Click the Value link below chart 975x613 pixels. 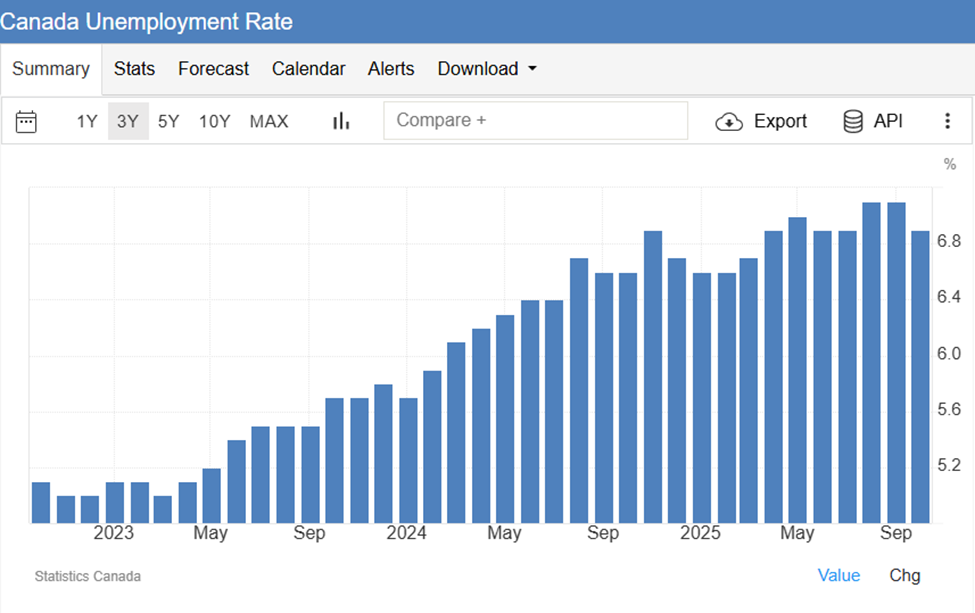[838, 575]
